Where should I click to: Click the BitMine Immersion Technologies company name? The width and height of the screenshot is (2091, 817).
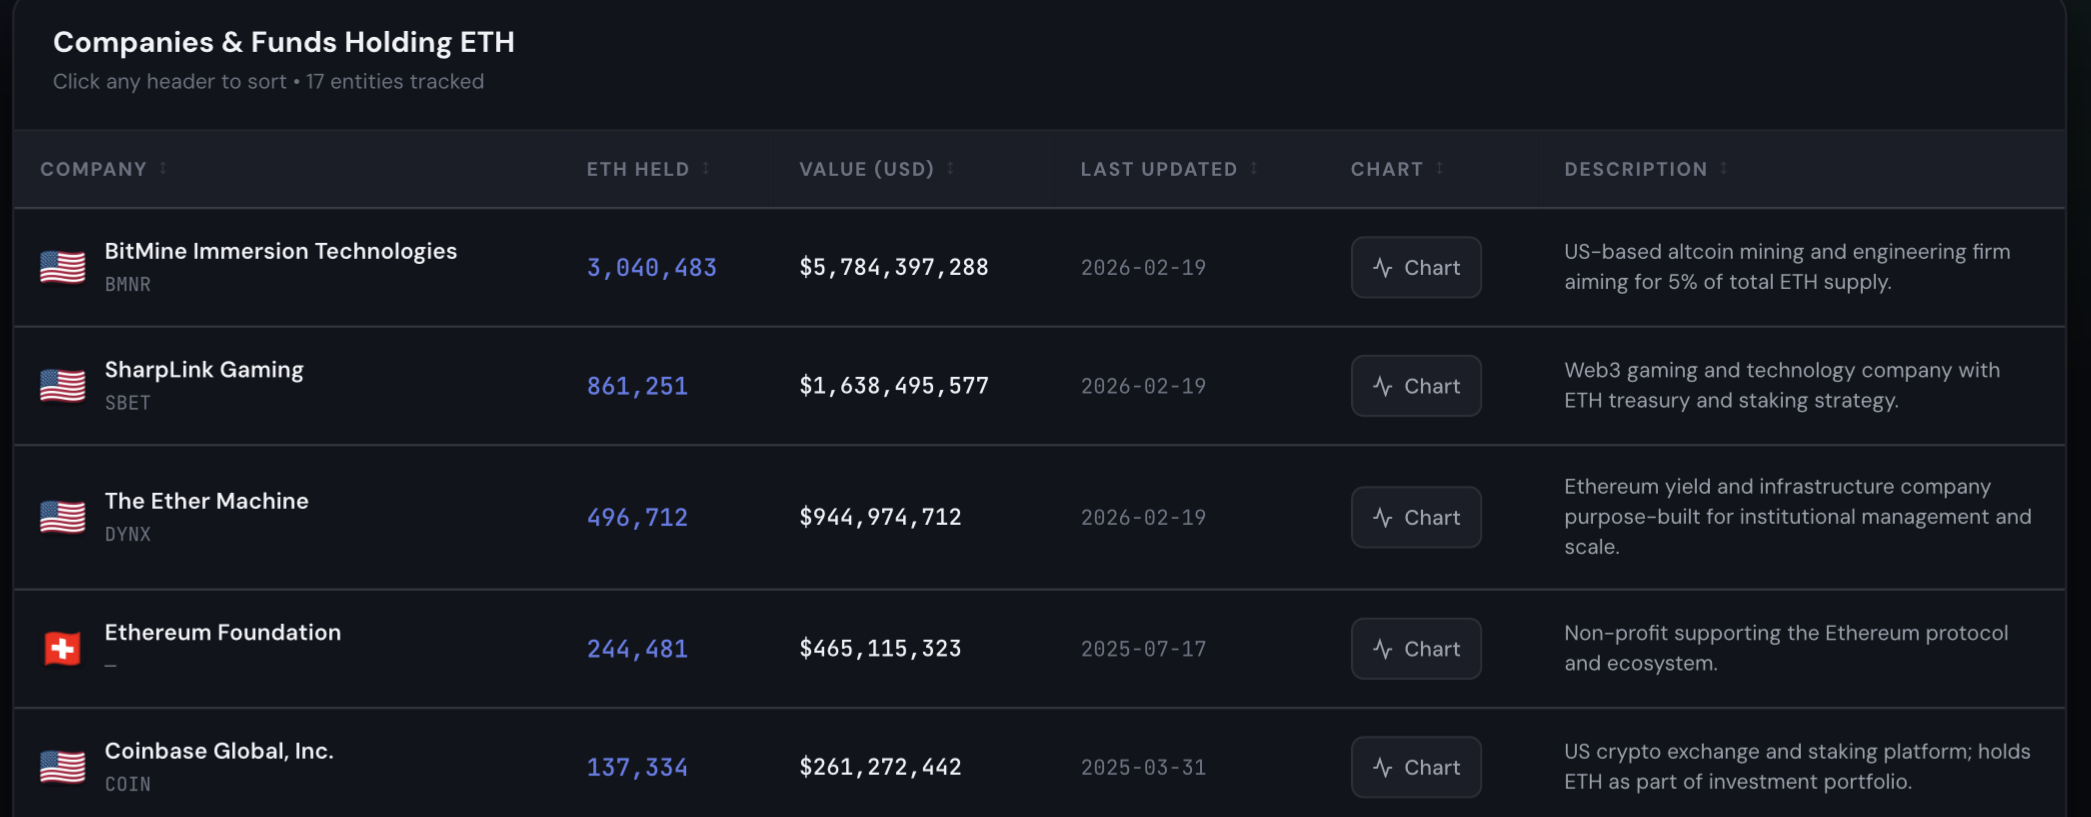281,251
